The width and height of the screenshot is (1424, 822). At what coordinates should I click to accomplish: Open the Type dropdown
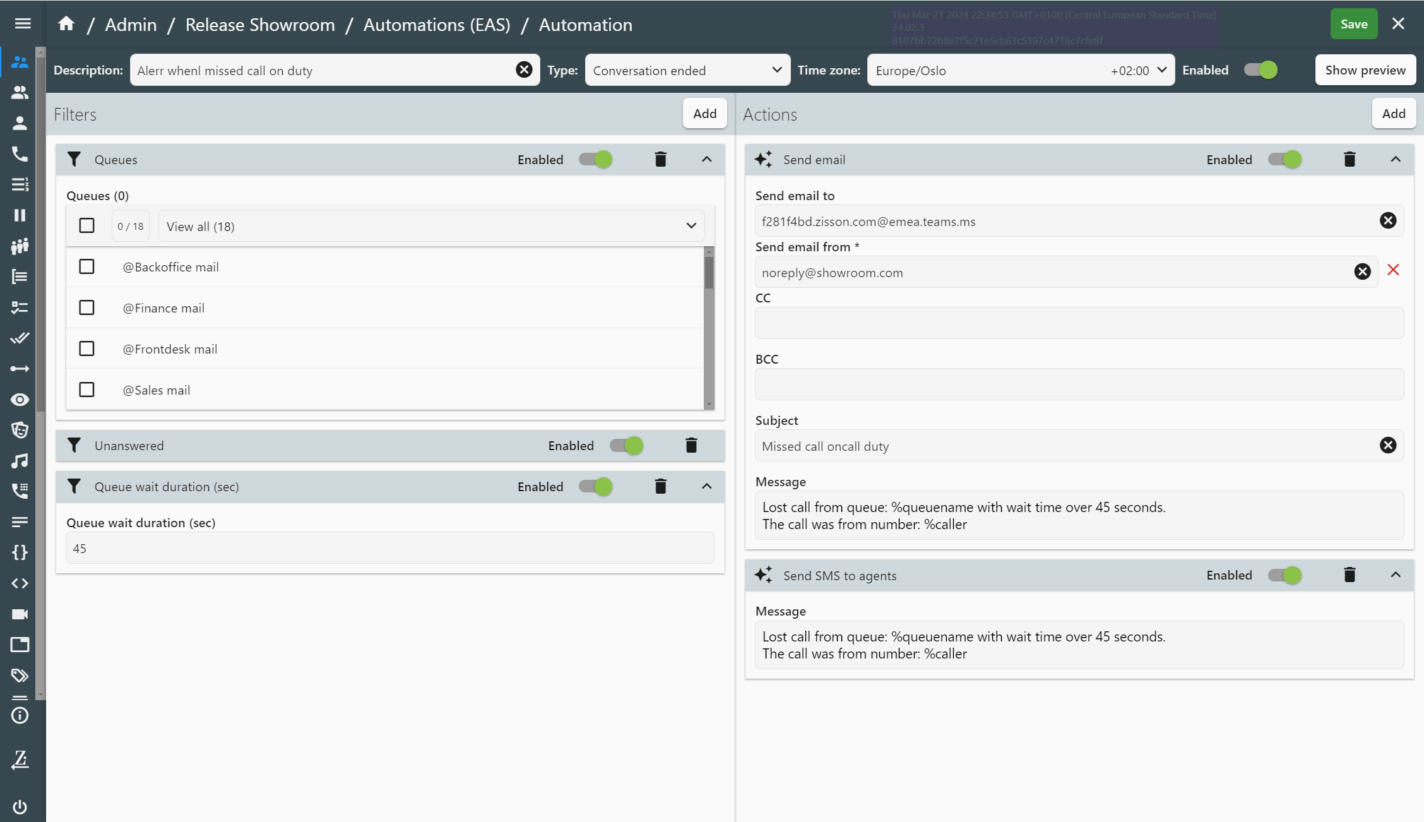tap(688, 70)
